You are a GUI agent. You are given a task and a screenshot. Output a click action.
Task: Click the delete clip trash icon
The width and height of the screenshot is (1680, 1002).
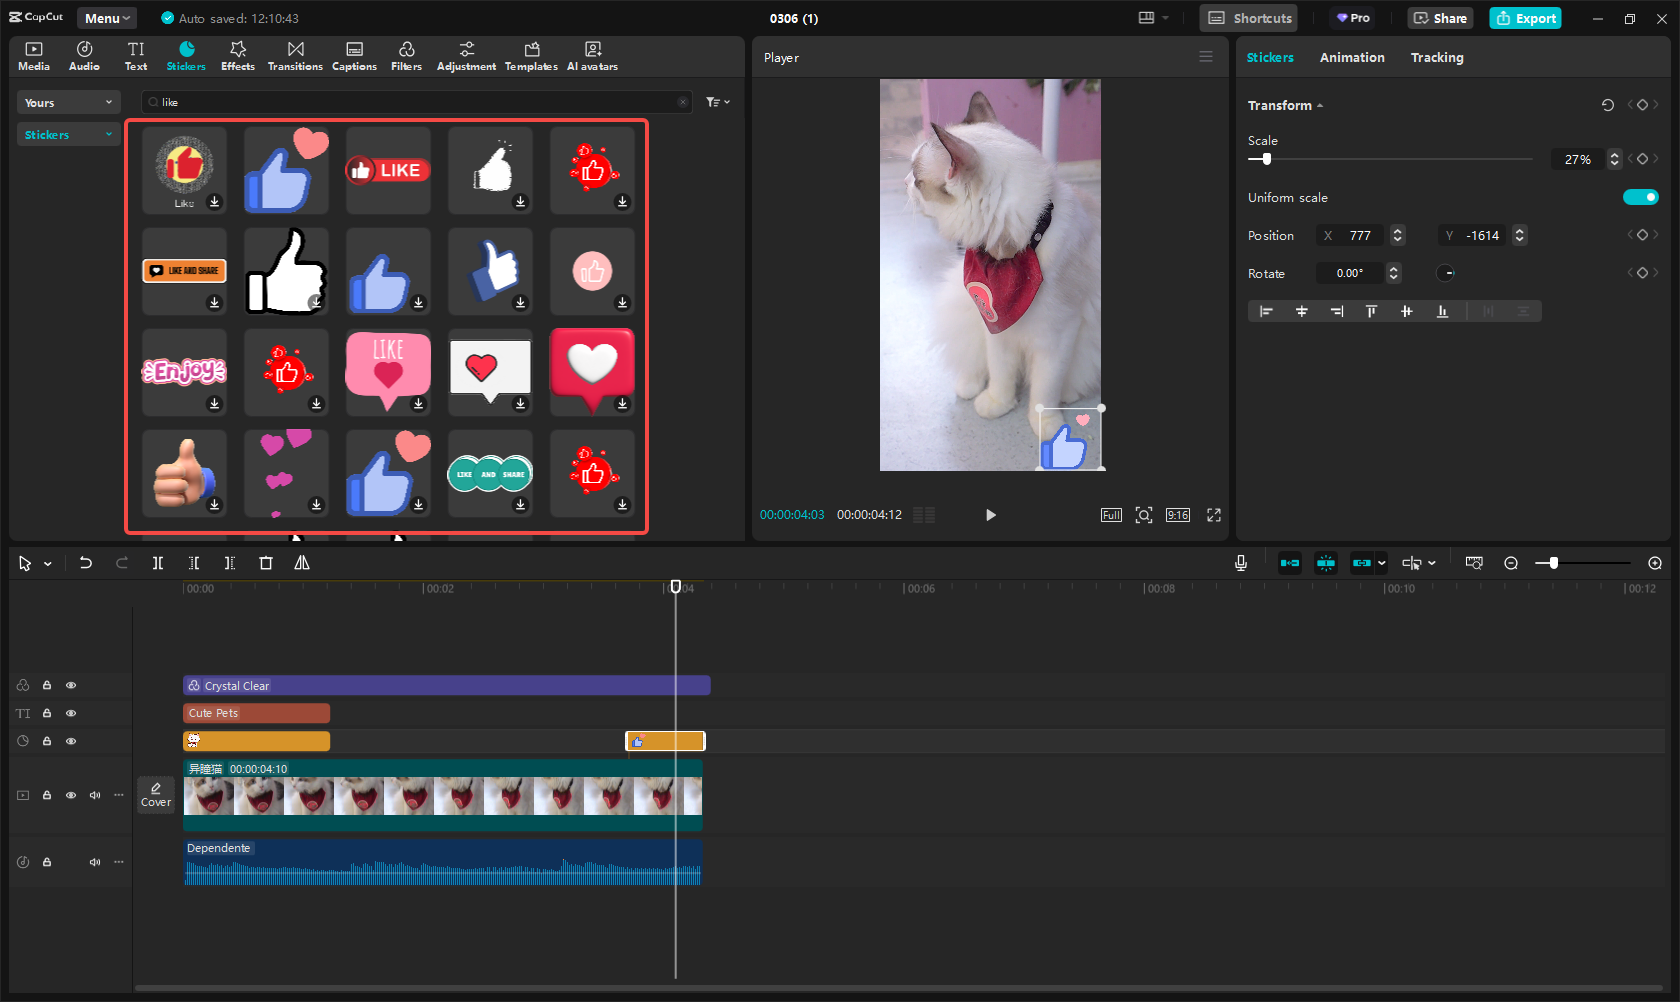[266, 563]
